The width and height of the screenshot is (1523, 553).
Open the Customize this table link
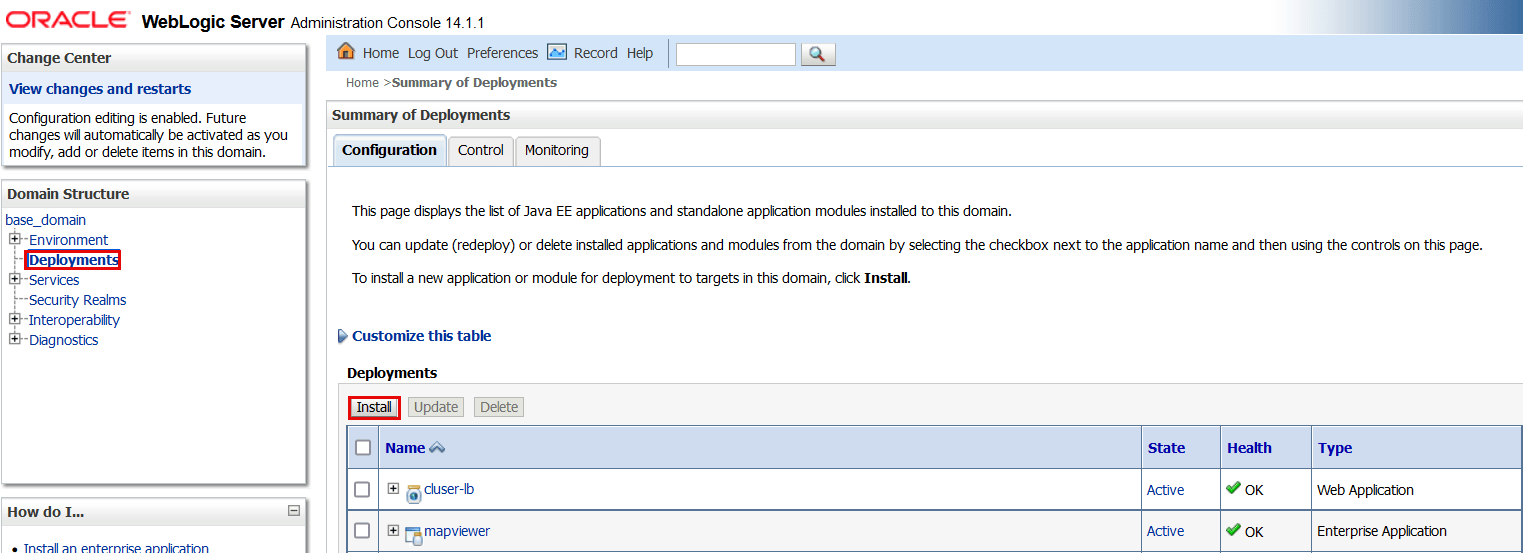pos(422,336)
